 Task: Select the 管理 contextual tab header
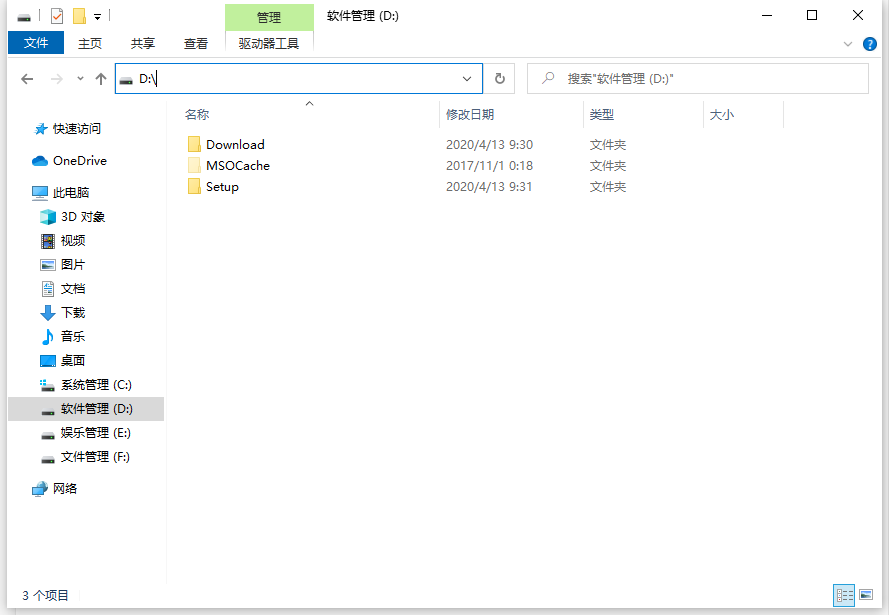coord(269,17)
